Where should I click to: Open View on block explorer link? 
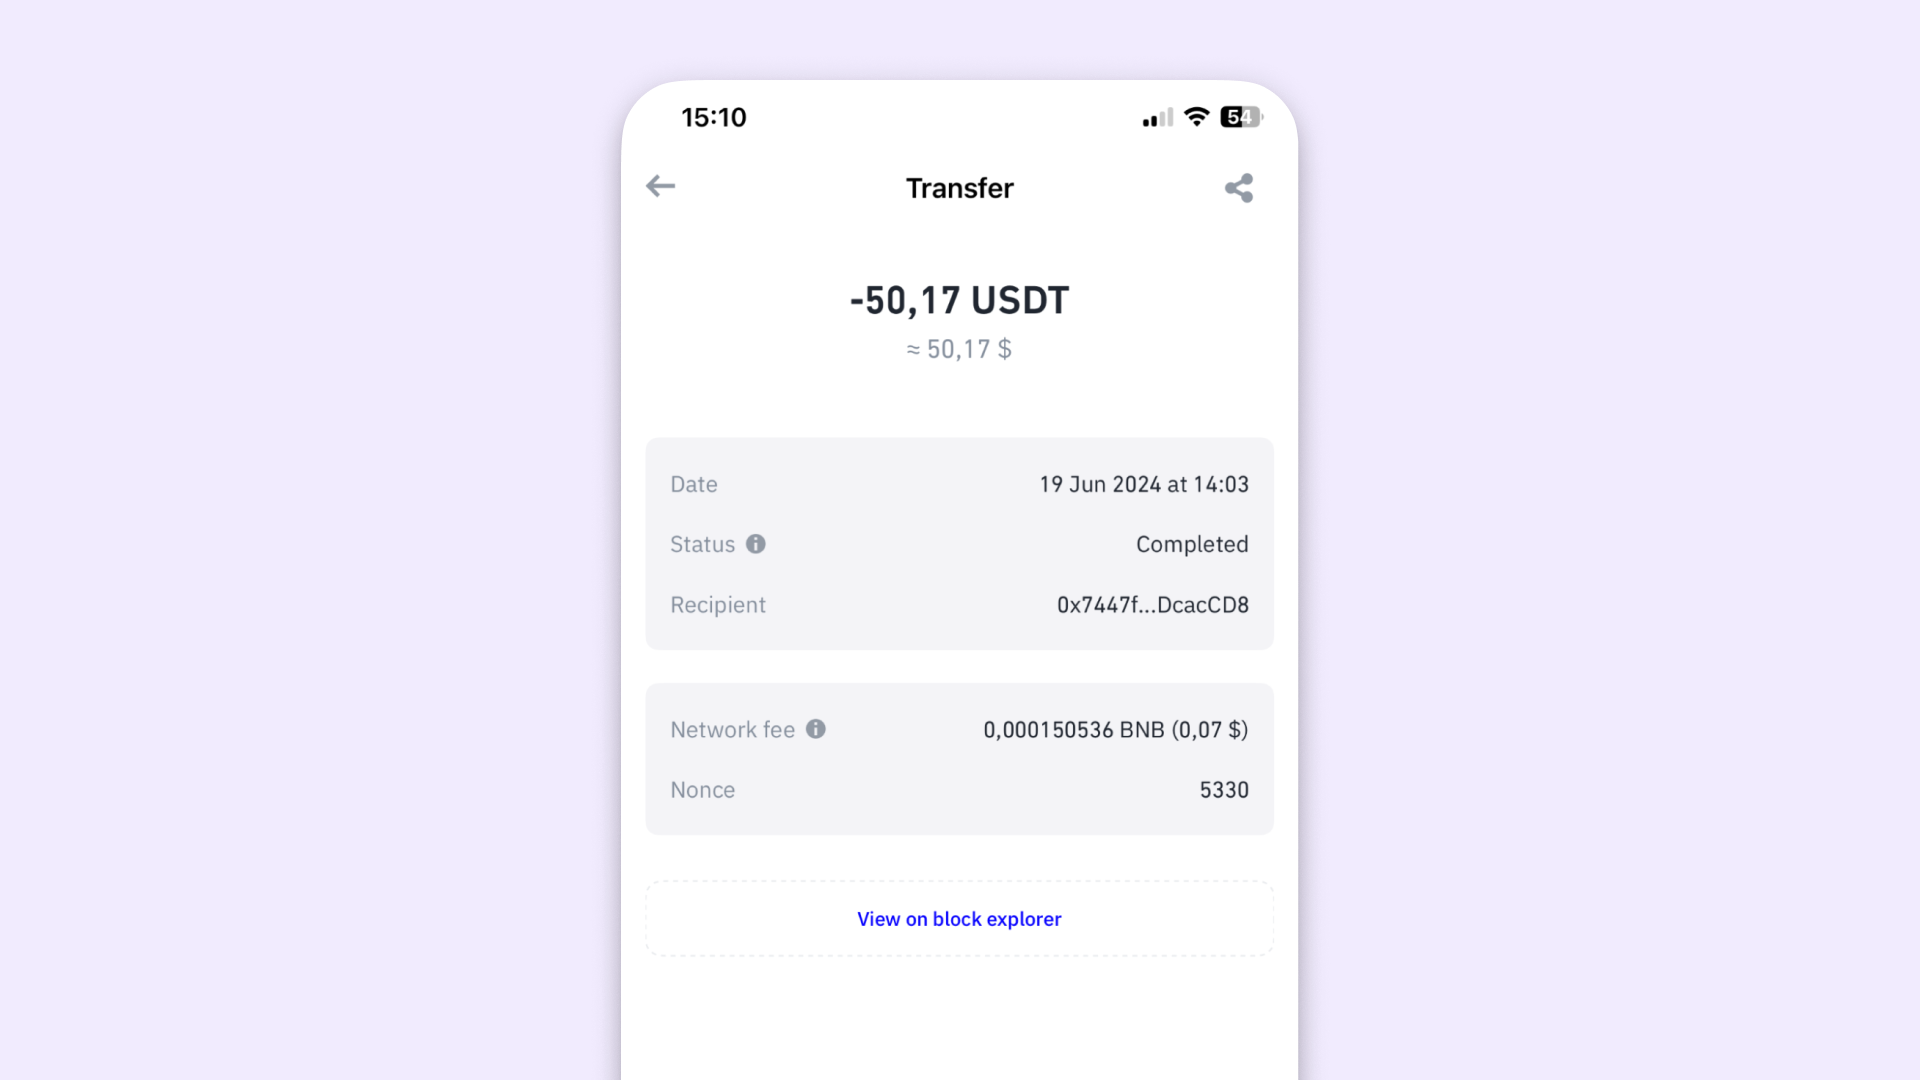[x=959, y=918]
